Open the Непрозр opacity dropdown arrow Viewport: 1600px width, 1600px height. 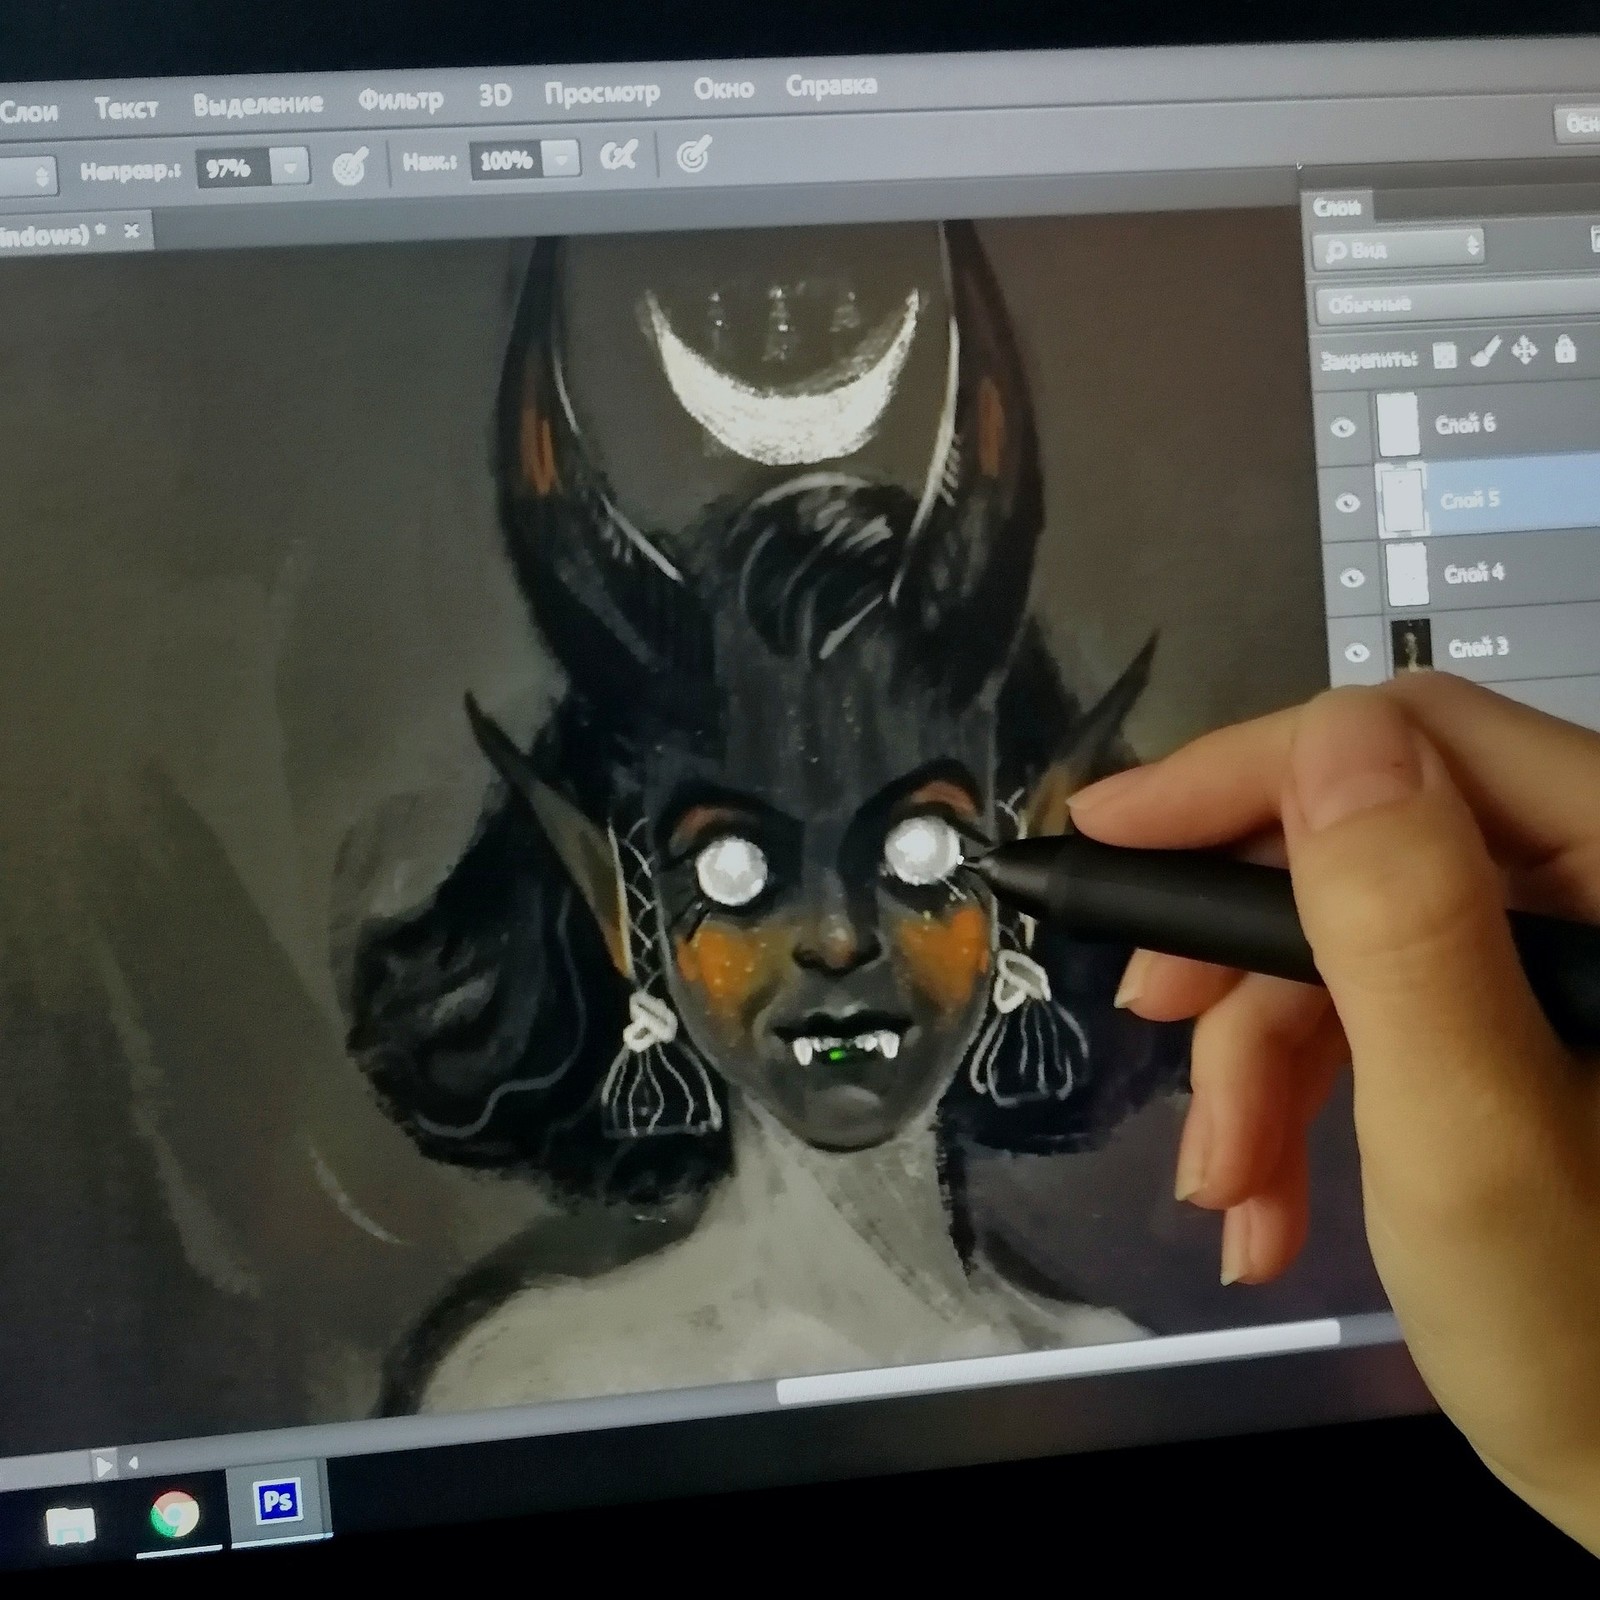tap(290, 168)
